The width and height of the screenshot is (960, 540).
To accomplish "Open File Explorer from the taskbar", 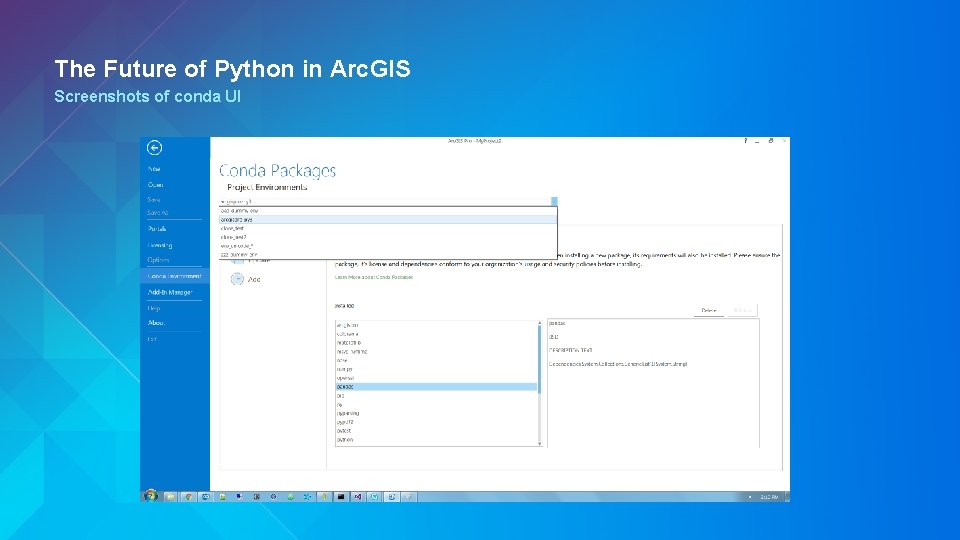I will [171, 497].
